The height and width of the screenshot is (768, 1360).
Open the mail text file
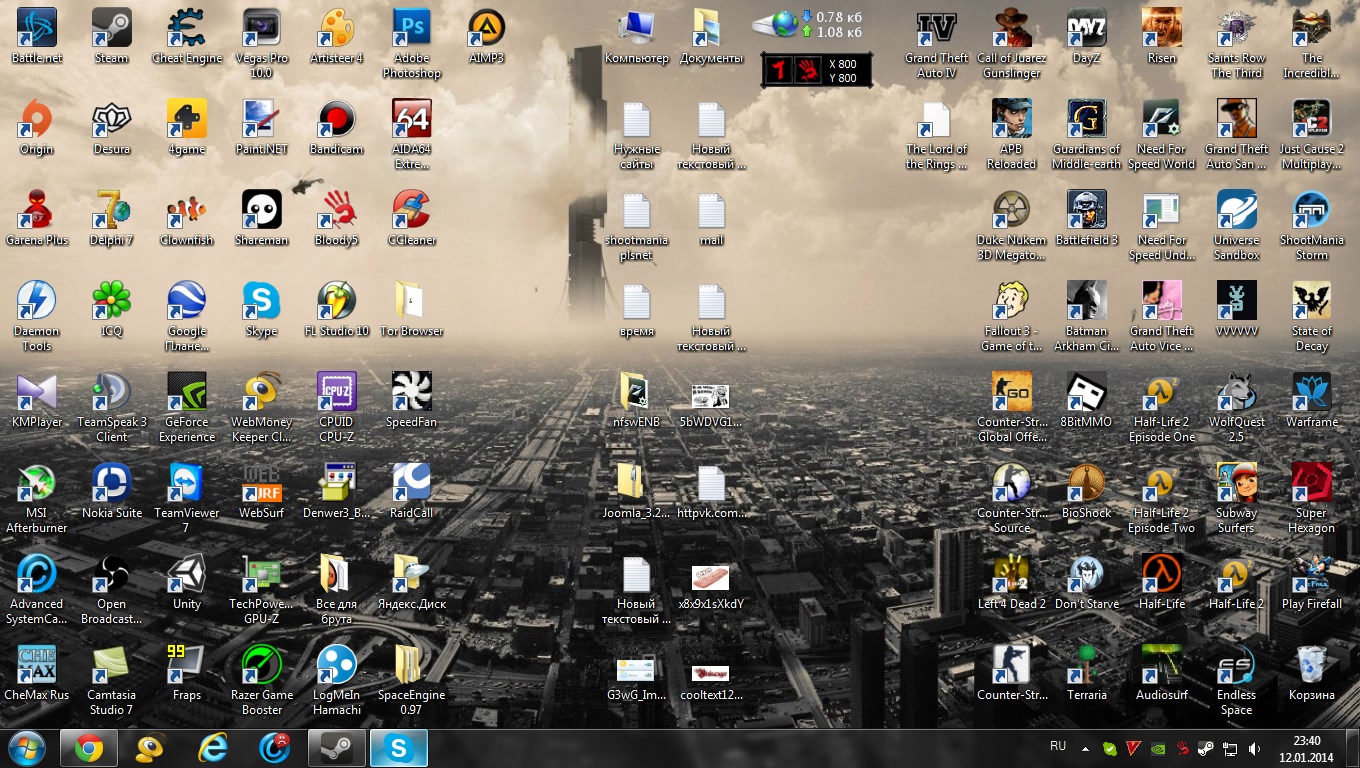[711, 219]
